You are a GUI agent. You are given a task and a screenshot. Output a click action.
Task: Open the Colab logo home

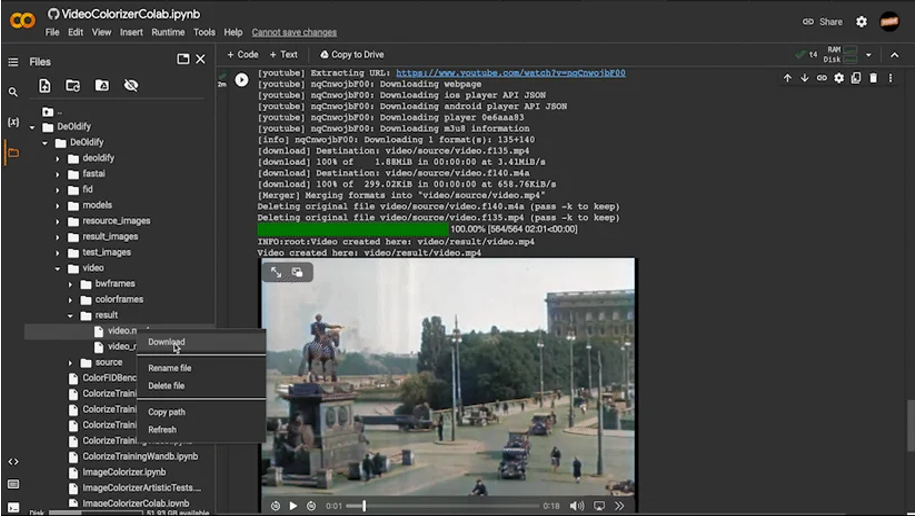point(22,21)
